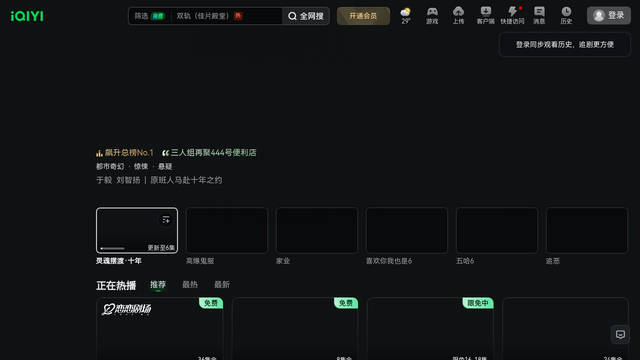Select the 五哈6 thumbnail
640x360 pixels.
497,230
